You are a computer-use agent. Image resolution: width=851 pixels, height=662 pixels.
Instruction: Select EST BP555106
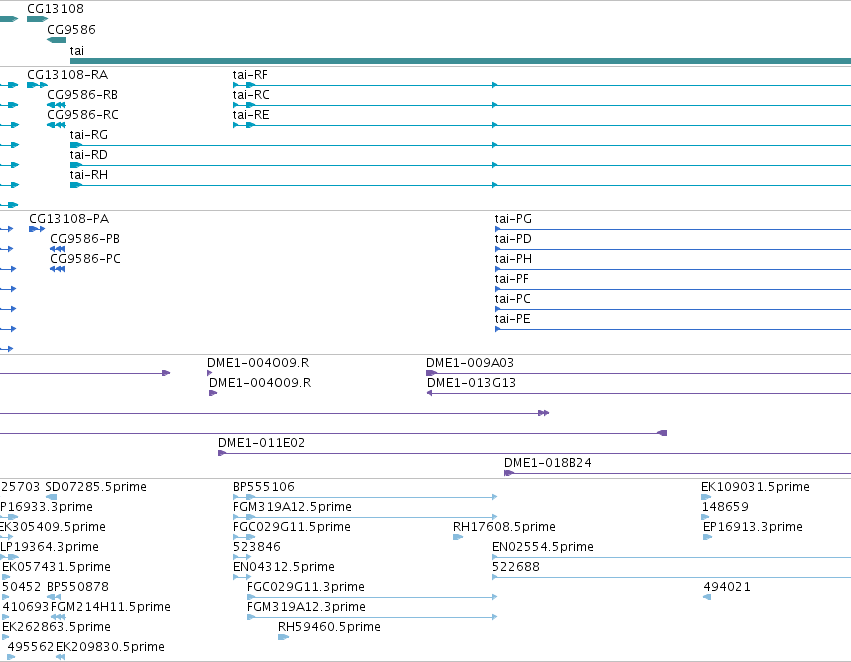click(x=264, y=487)
